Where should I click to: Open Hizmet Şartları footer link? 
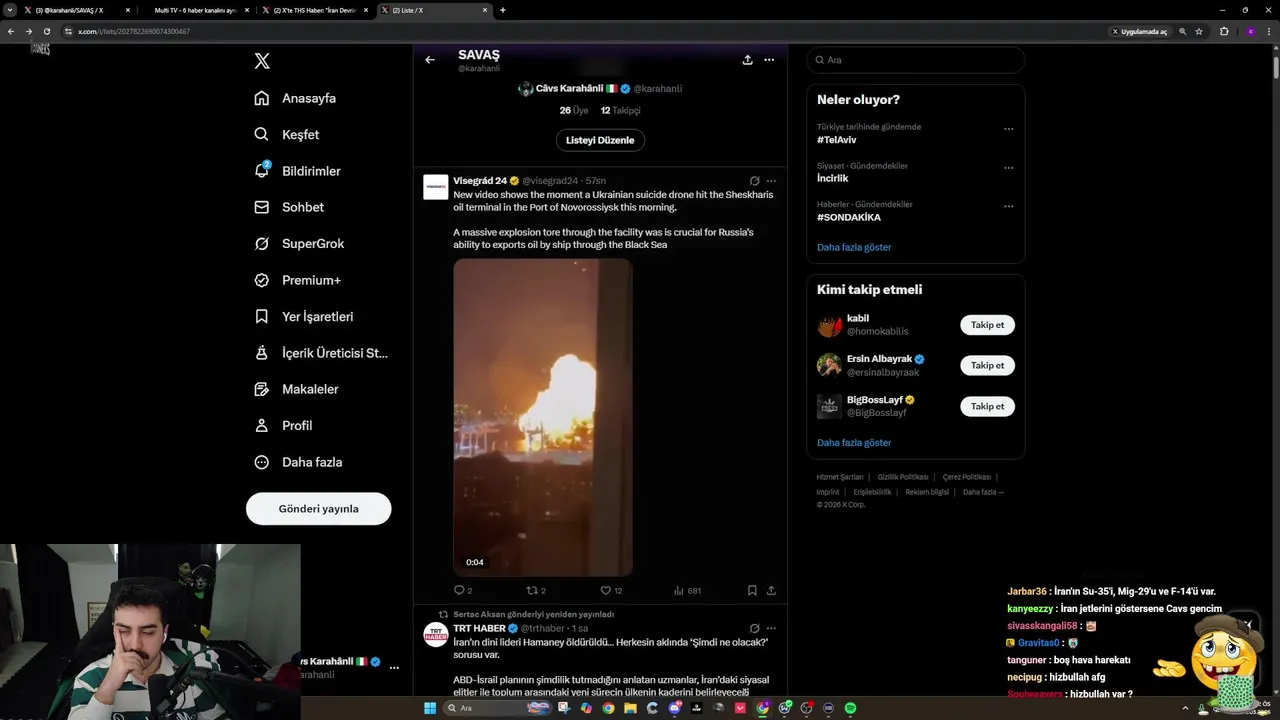(x=839, y=477)
